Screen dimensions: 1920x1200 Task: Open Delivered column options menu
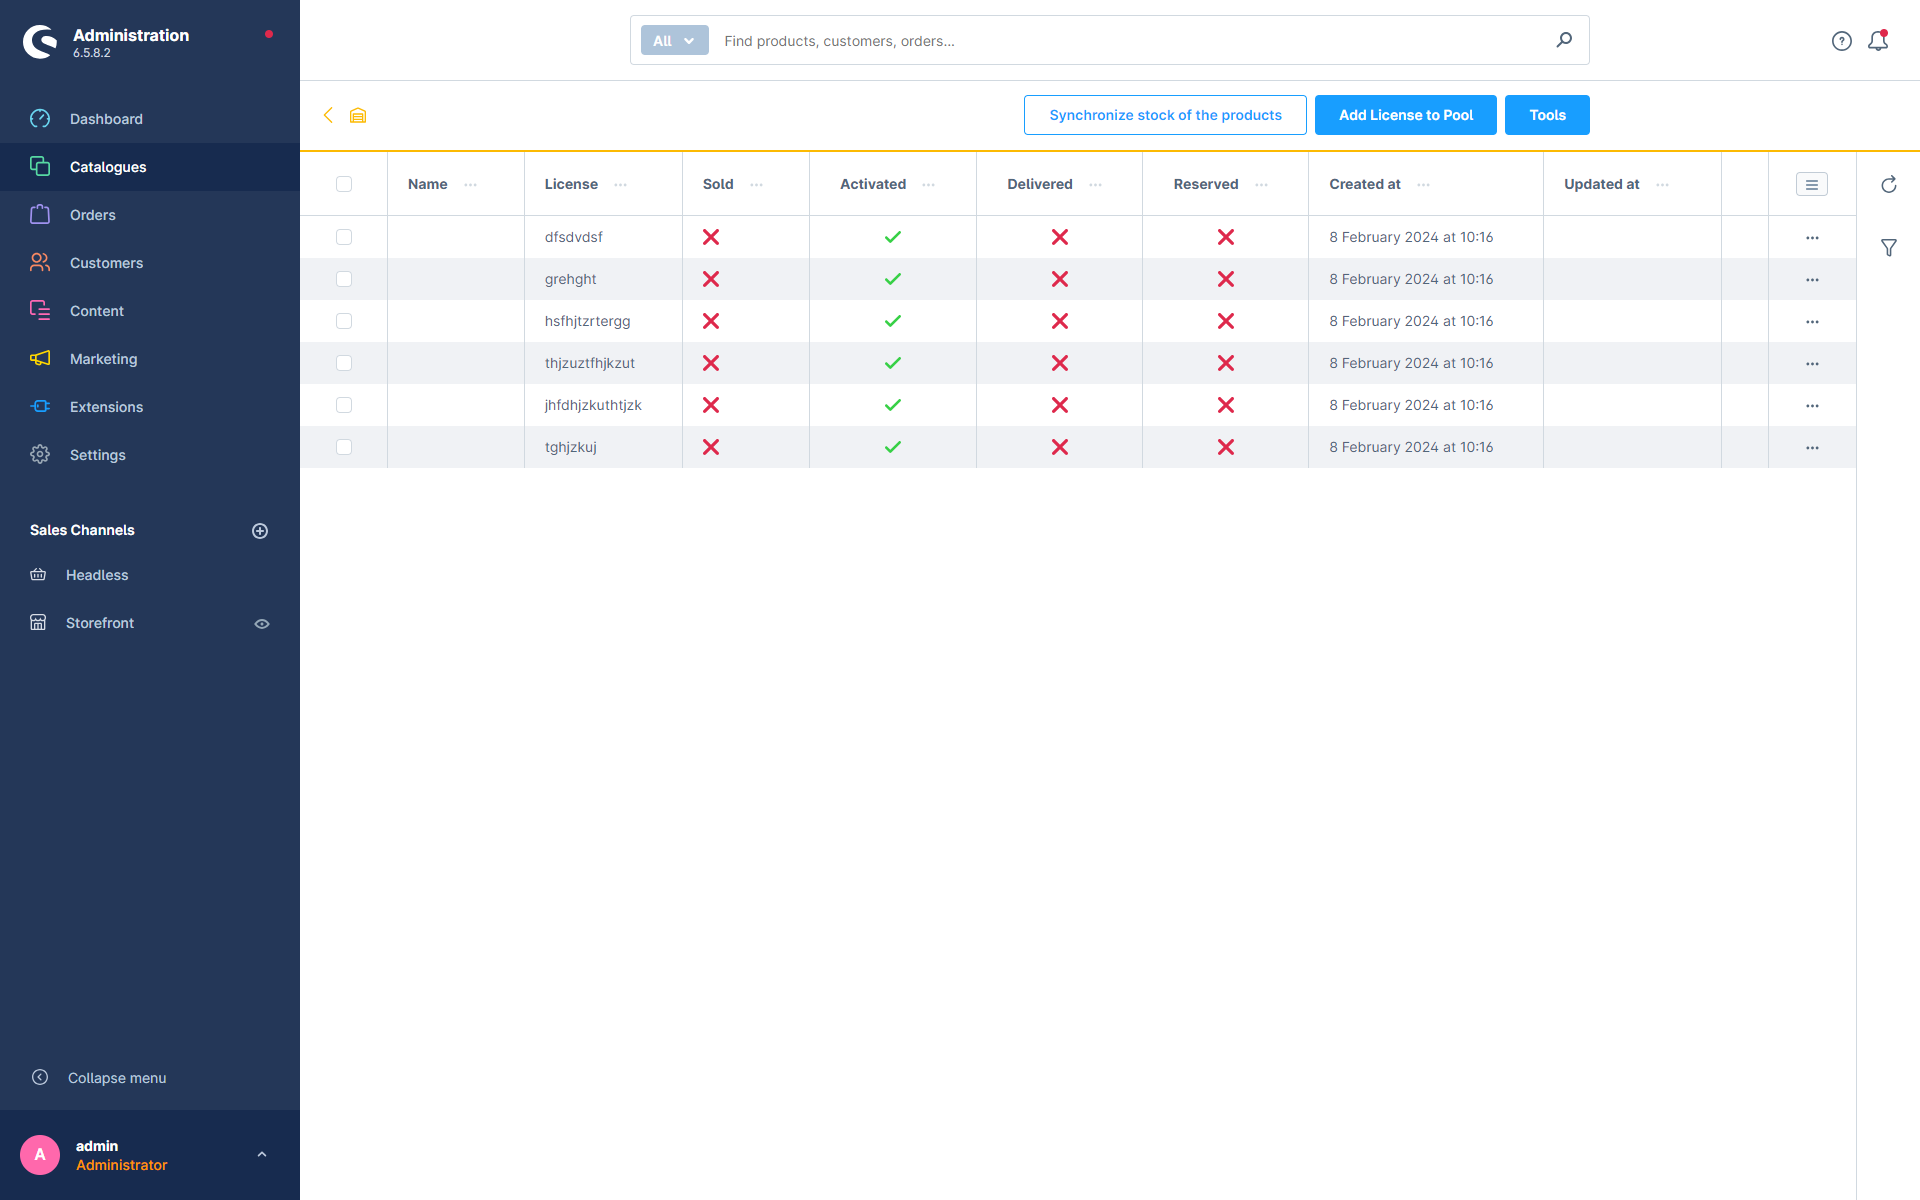(1096, 185)
